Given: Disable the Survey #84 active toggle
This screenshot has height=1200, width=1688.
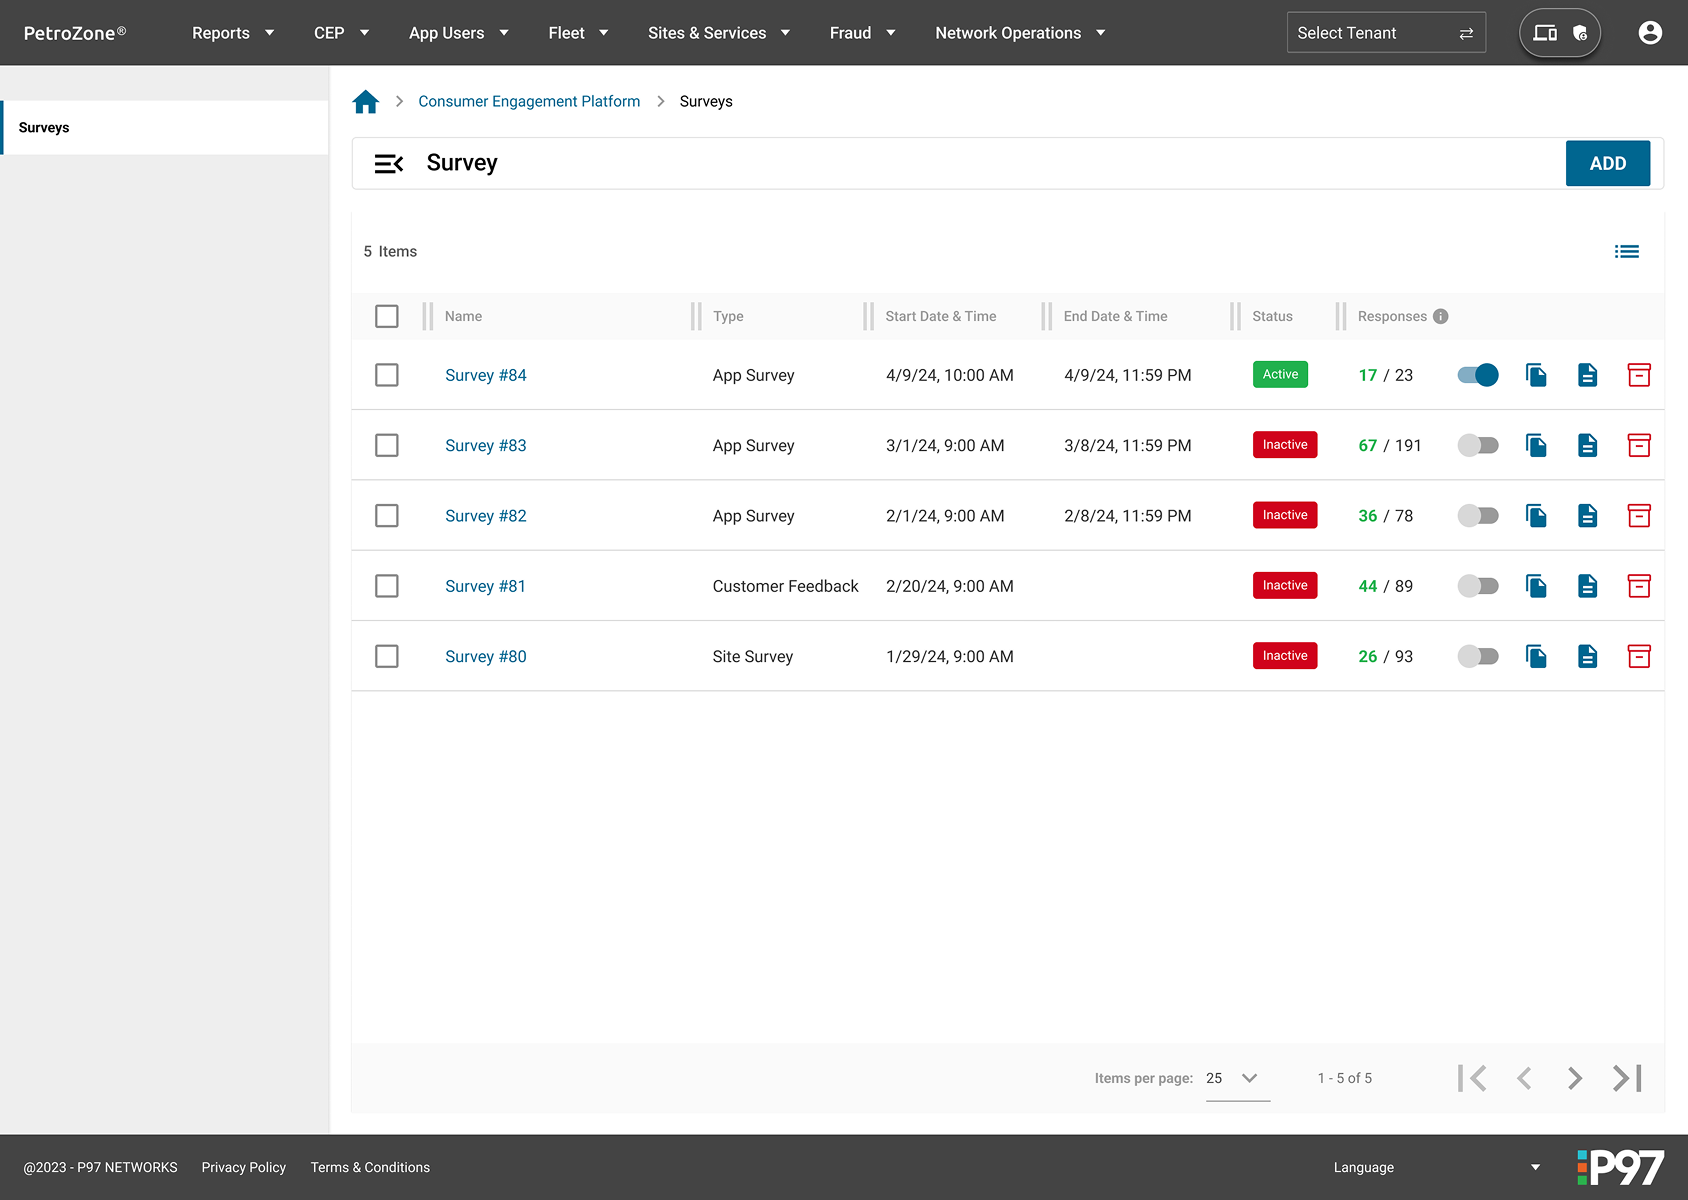Looking at the screenshot, I should coord(1478,375).
